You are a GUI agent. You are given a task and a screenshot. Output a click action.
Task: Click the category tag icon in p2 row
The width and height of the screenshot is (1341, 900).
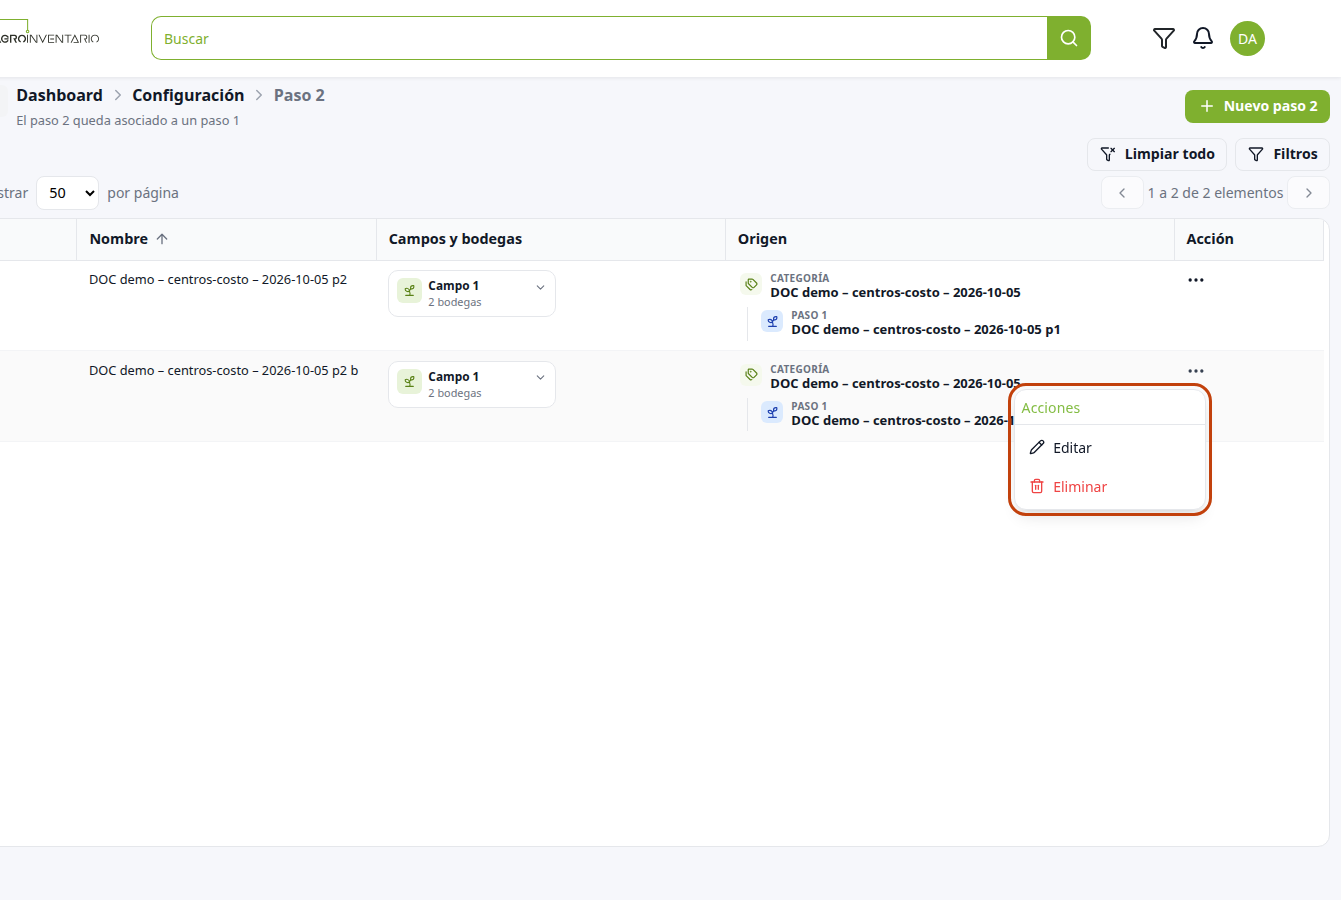tap(751, 284)
